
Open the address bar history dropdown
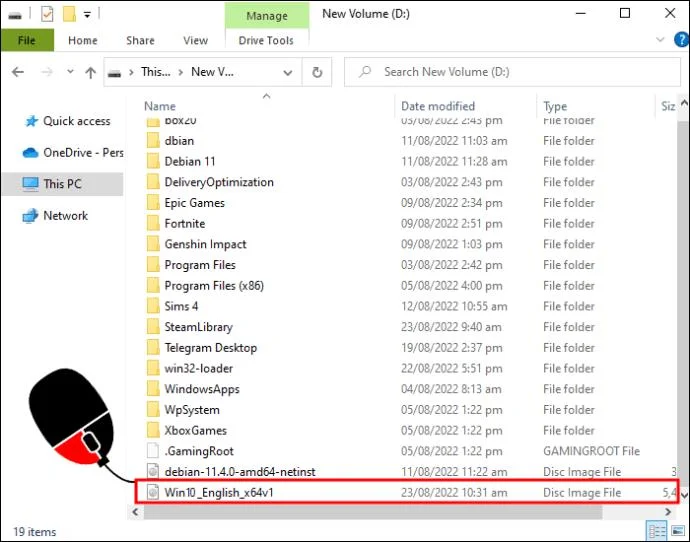(288, 72)
